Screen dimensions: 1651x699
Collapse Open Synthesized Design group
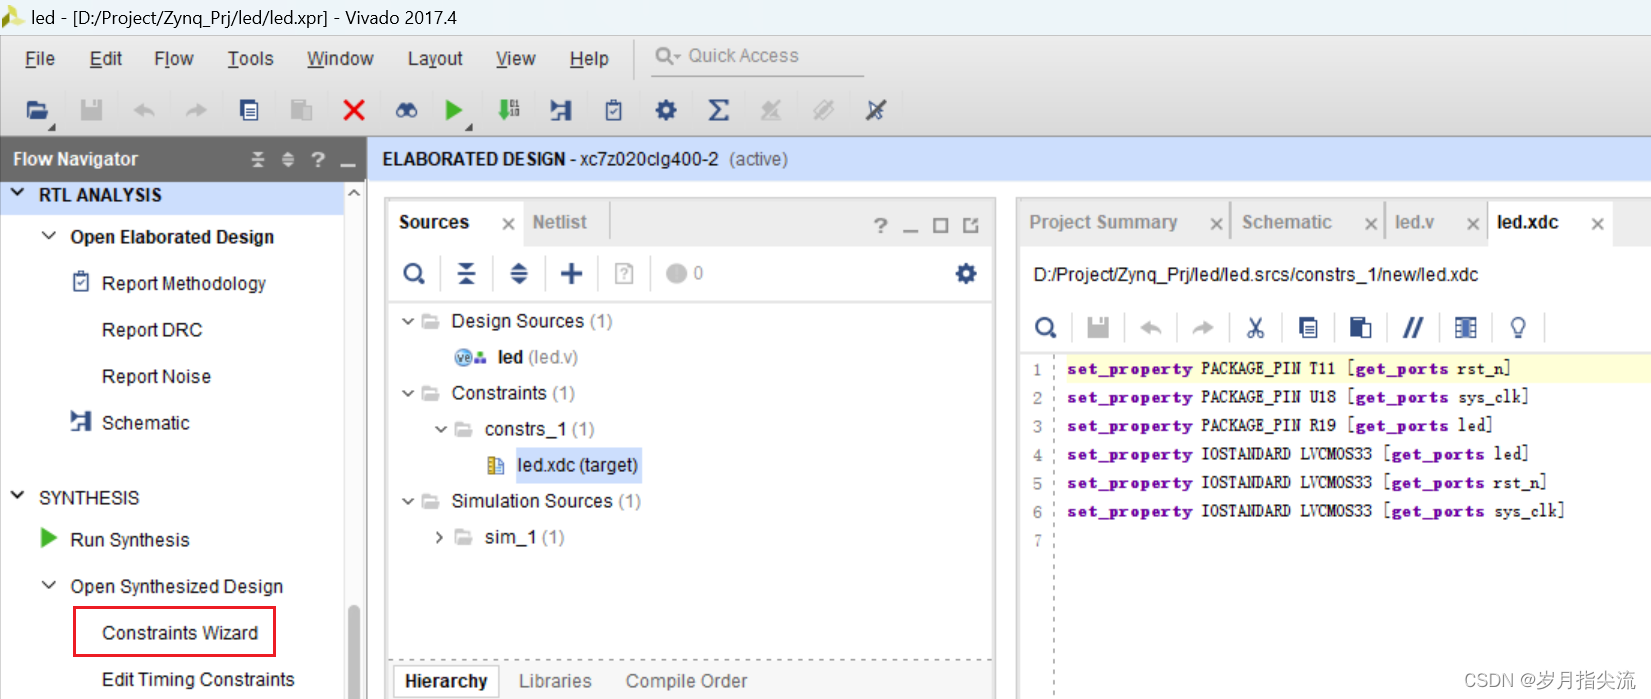48,586
